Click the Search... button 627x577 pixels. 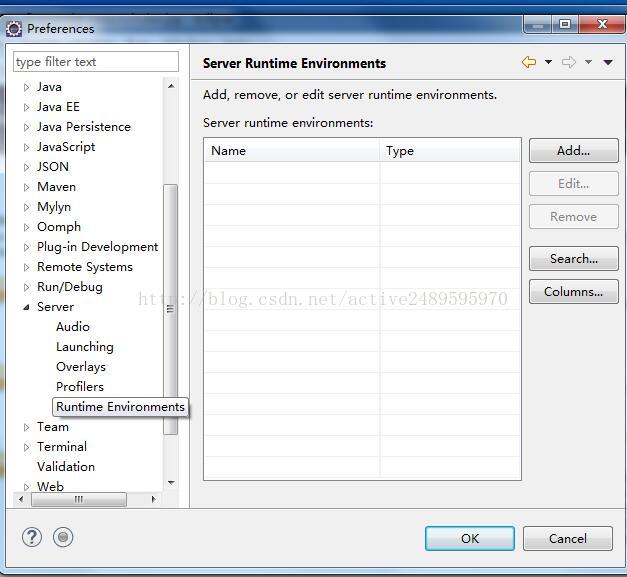tap(573, 258)
